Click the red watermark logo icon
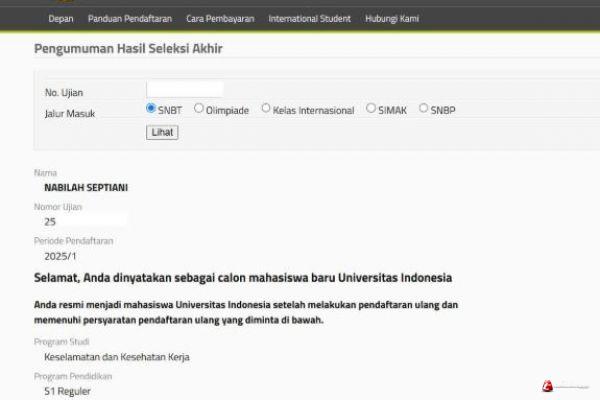 click(x=547, y=386)
